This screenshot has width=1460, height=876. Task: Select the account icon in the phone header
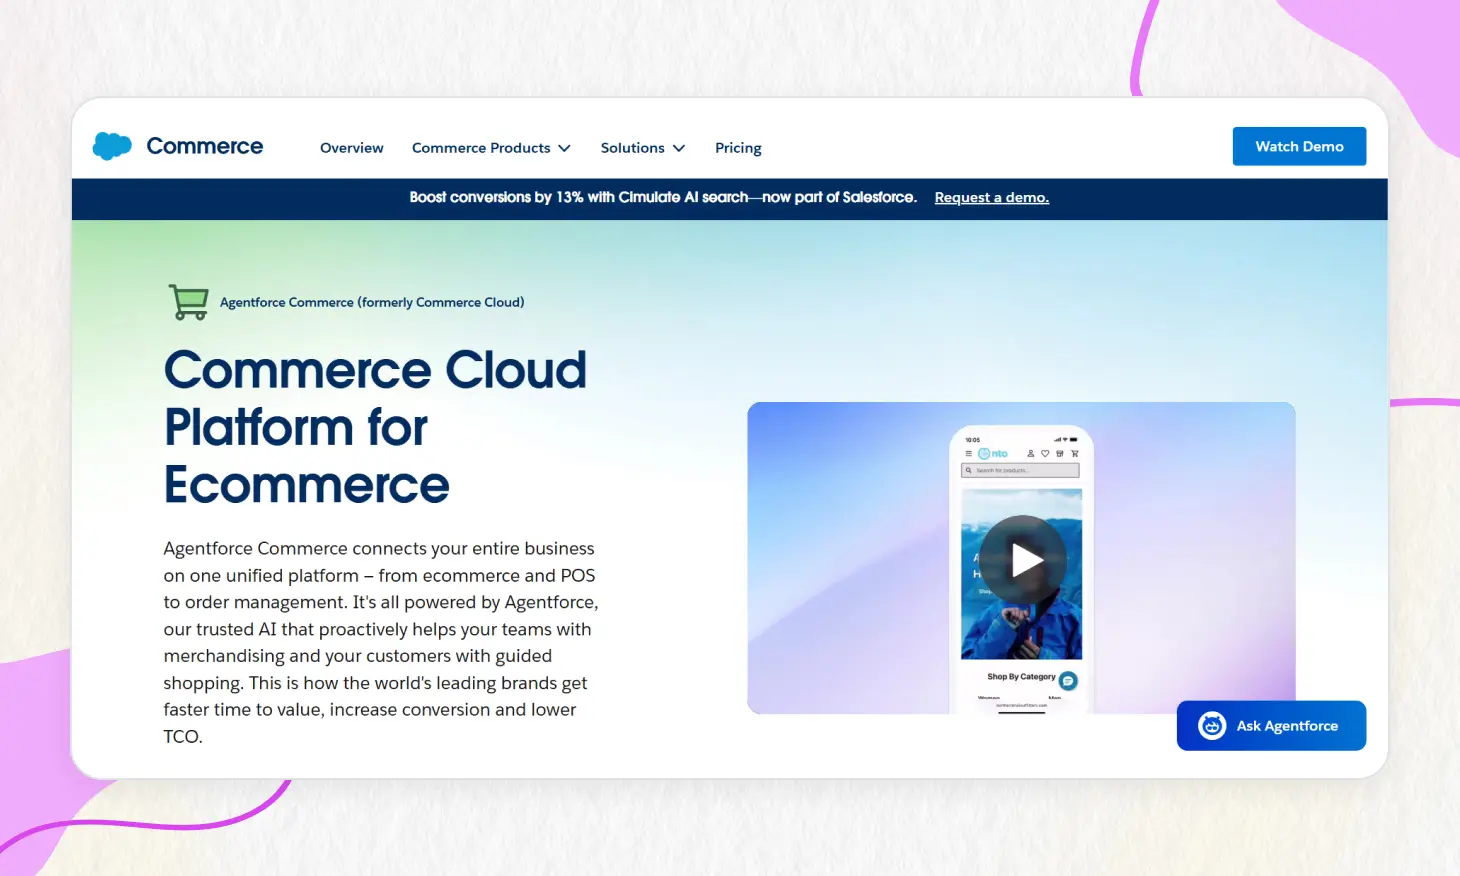[1031, 454]
